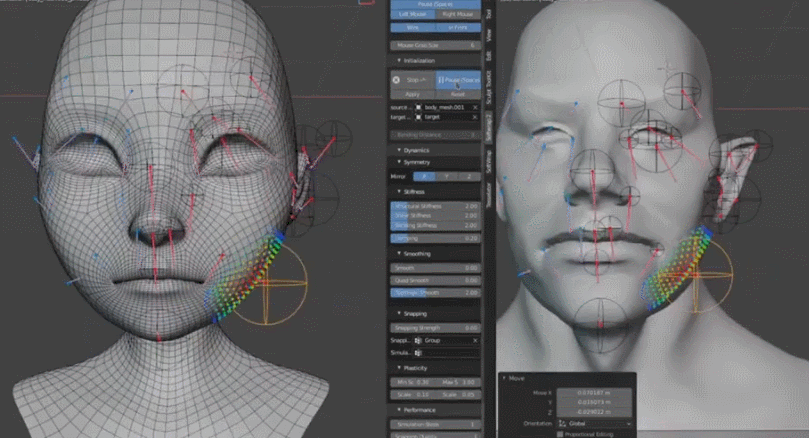Click the Pause (Space) button beside Stop

click(458, 80)
